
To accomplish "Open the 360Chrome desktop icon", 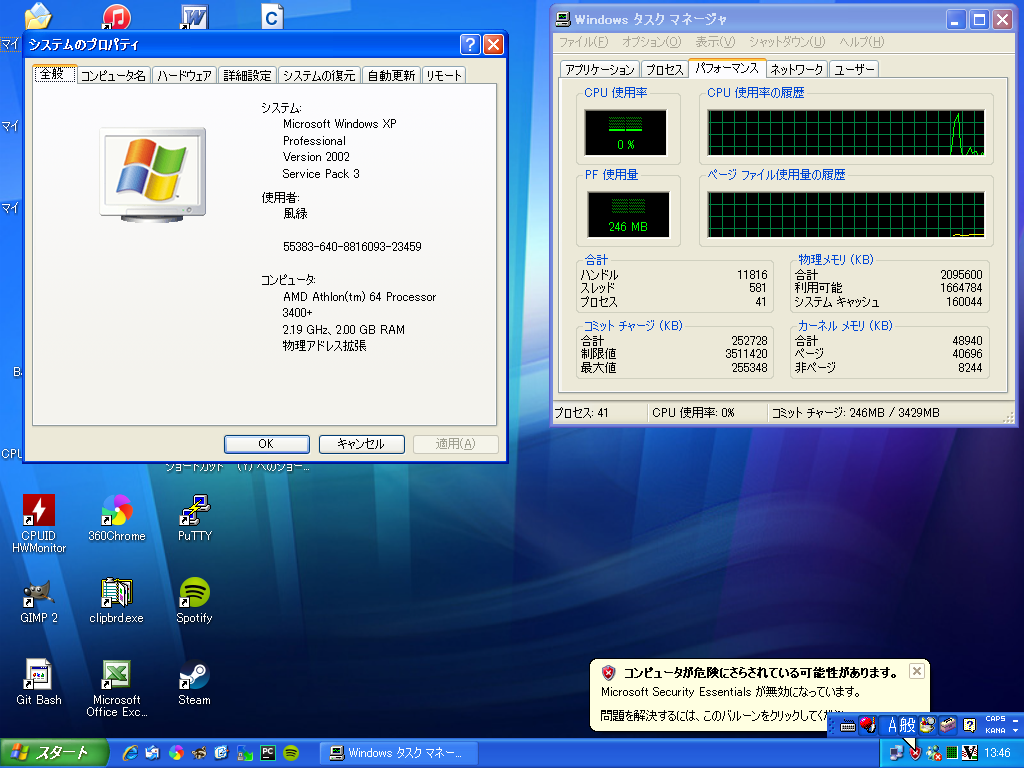I will [x=116, y=512].
